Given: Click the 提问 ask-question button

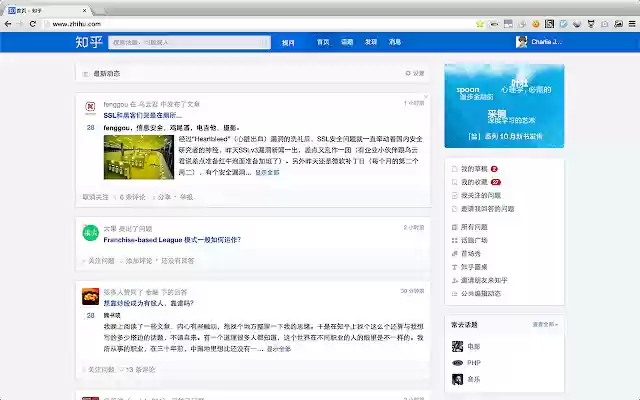Looking at the screenshot, I should point(288,42).
